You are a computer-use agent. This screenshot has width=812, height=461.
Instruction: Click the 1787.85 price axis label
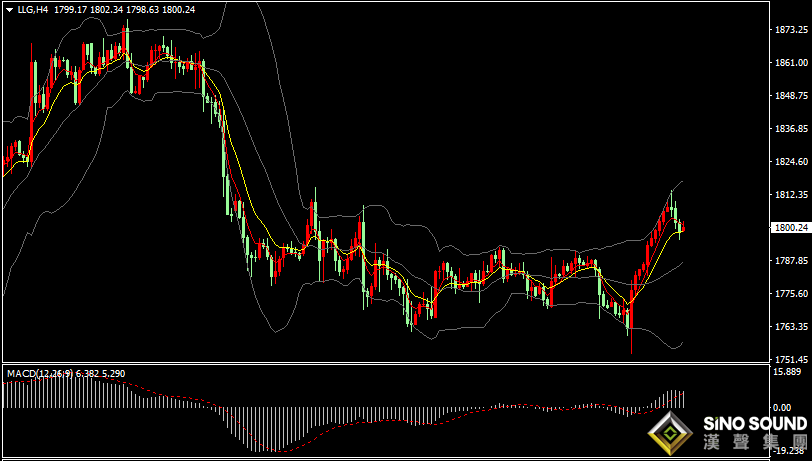[790, 261]
